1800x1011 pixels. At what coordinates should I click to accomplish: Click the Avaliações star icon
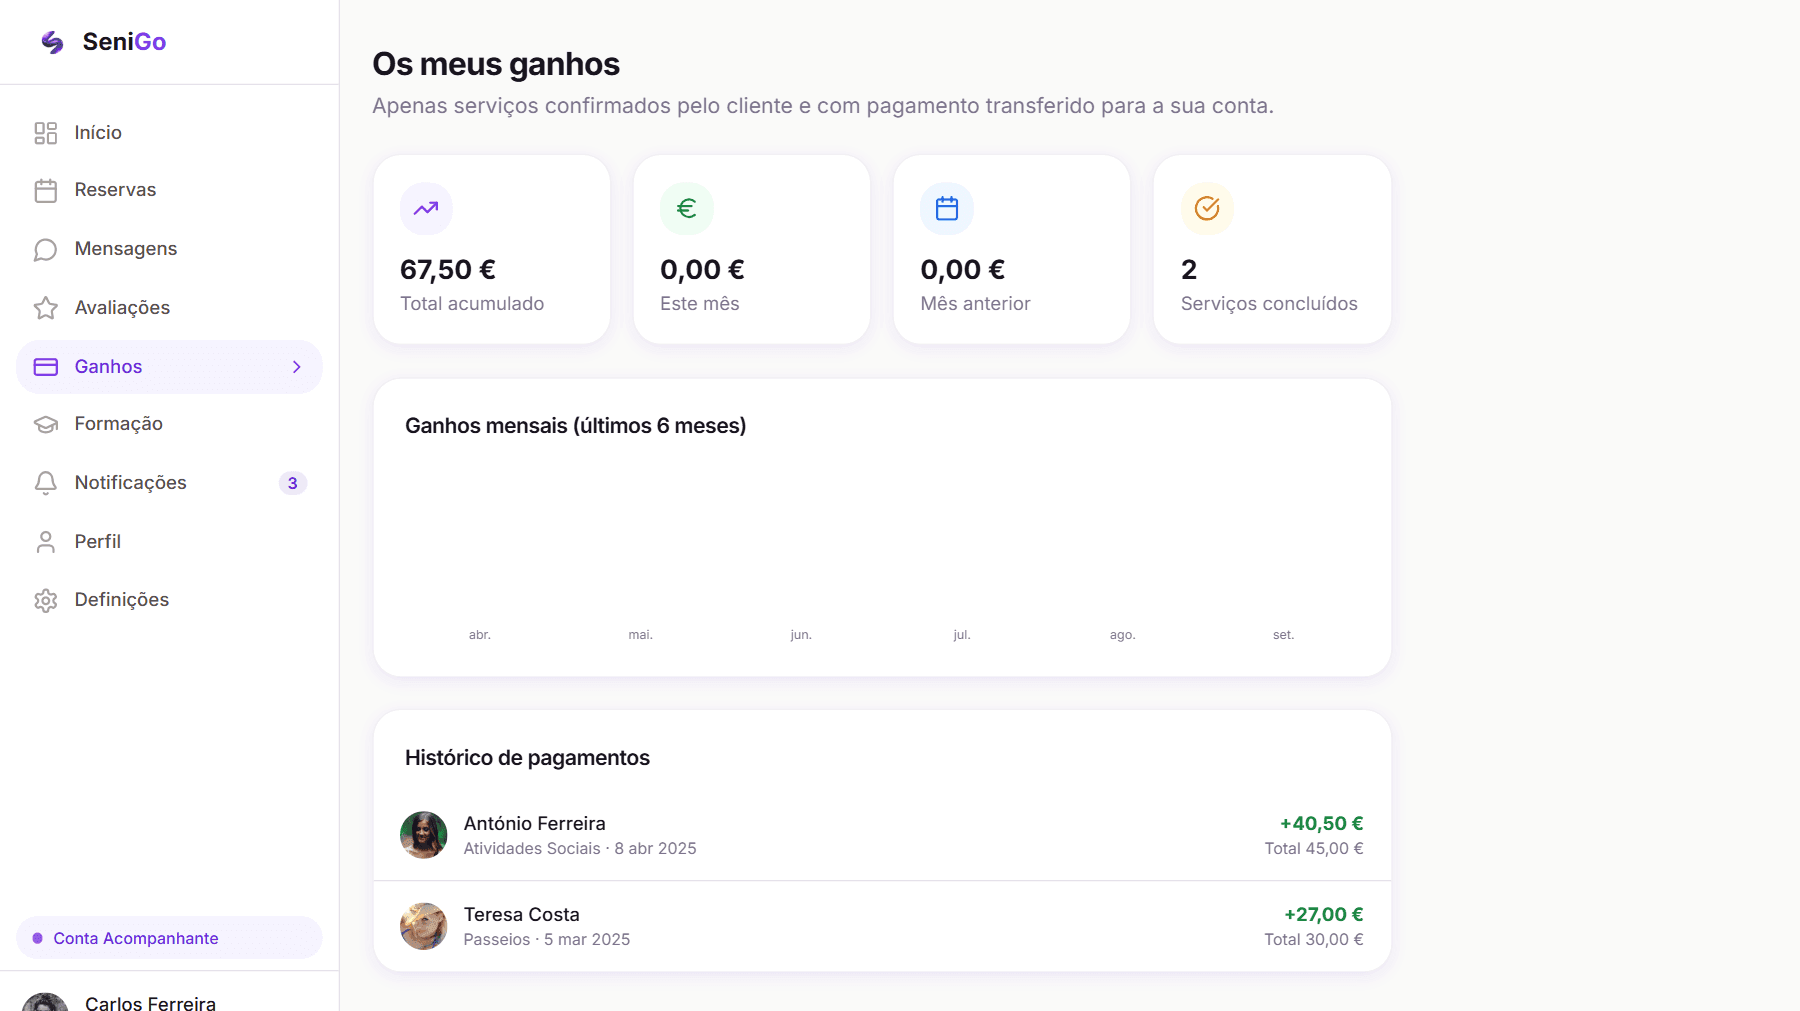click(46, 308)
